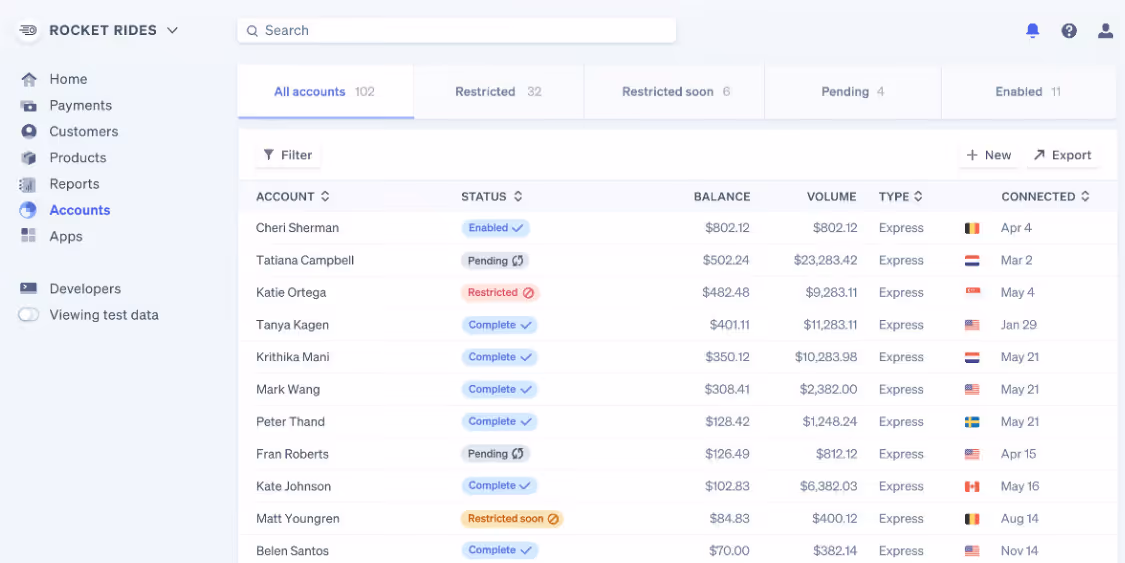The height and width of the screenshot is (563, 1125).
Task: Click the $23,283.42 volume value
Action: [825, 260]
